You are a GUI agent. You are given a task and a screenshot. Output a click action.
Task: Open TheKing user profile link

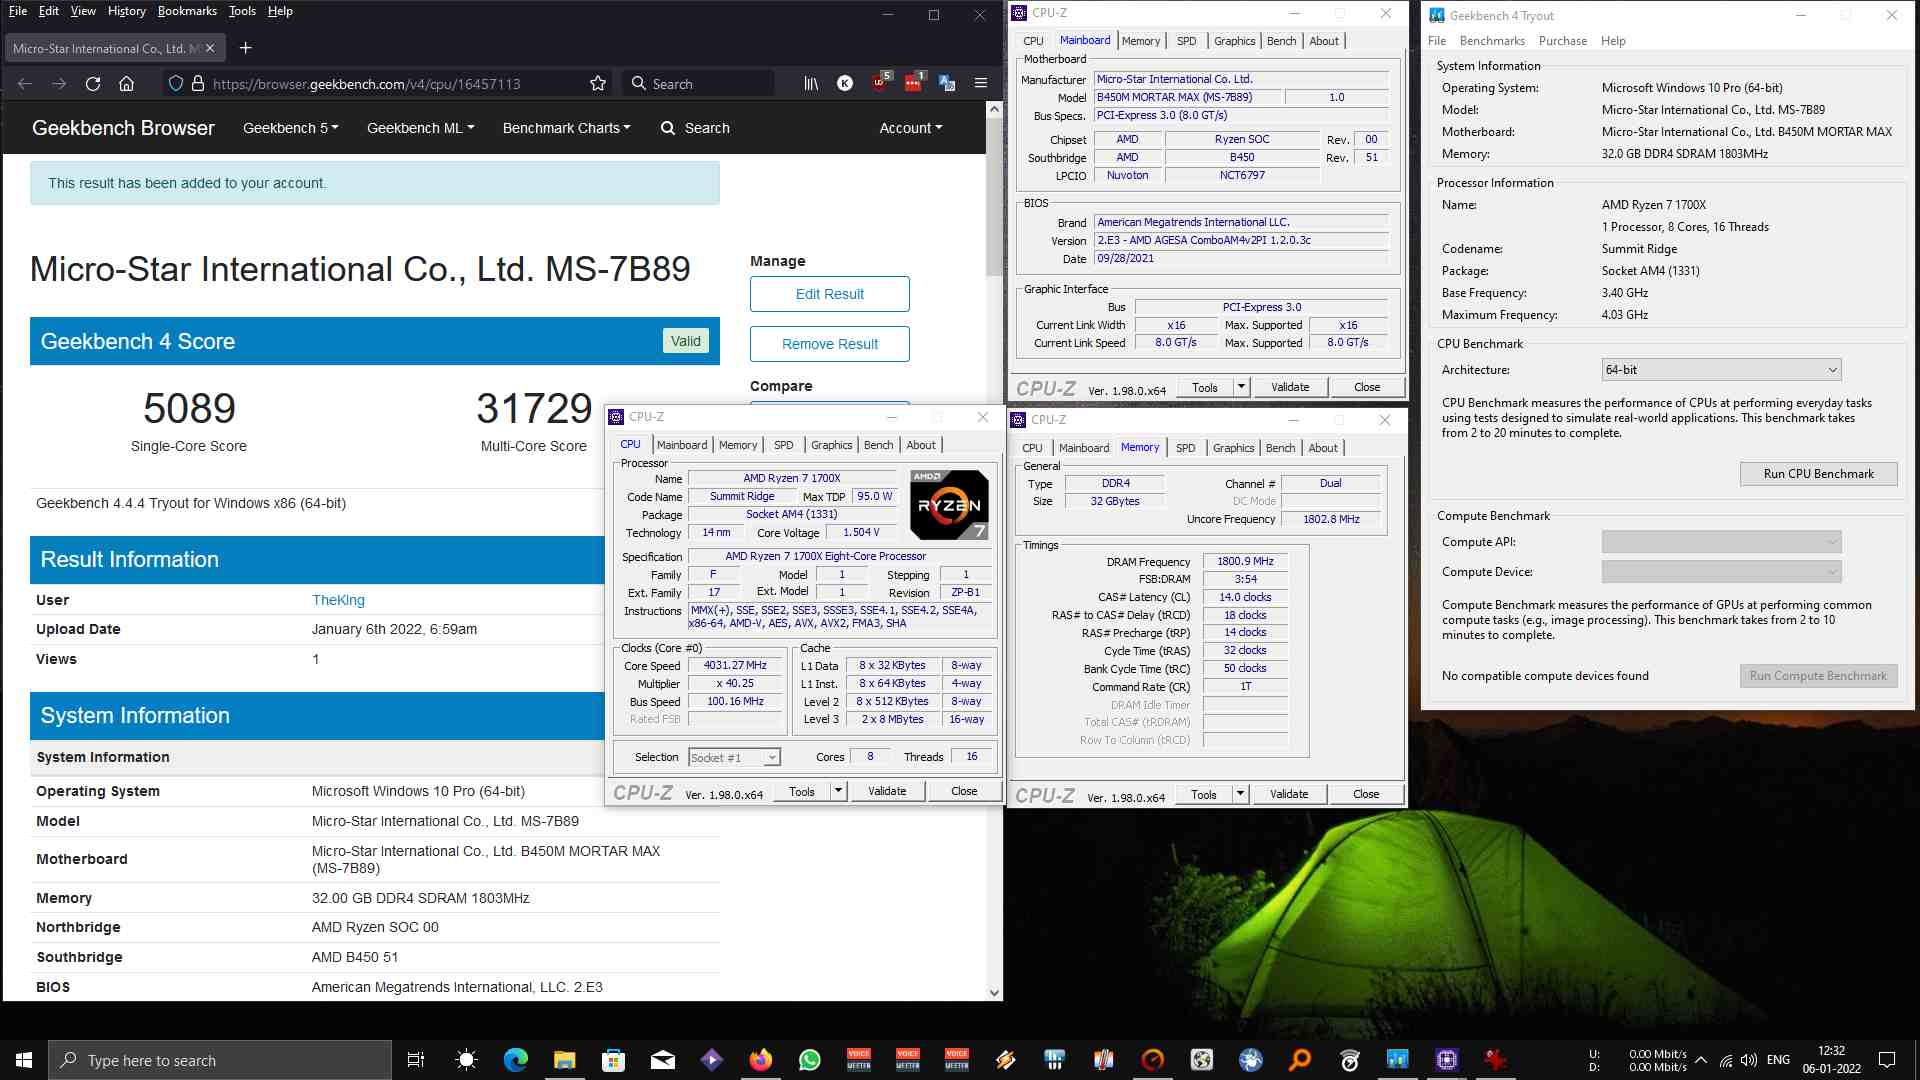(x=338, y=600)
